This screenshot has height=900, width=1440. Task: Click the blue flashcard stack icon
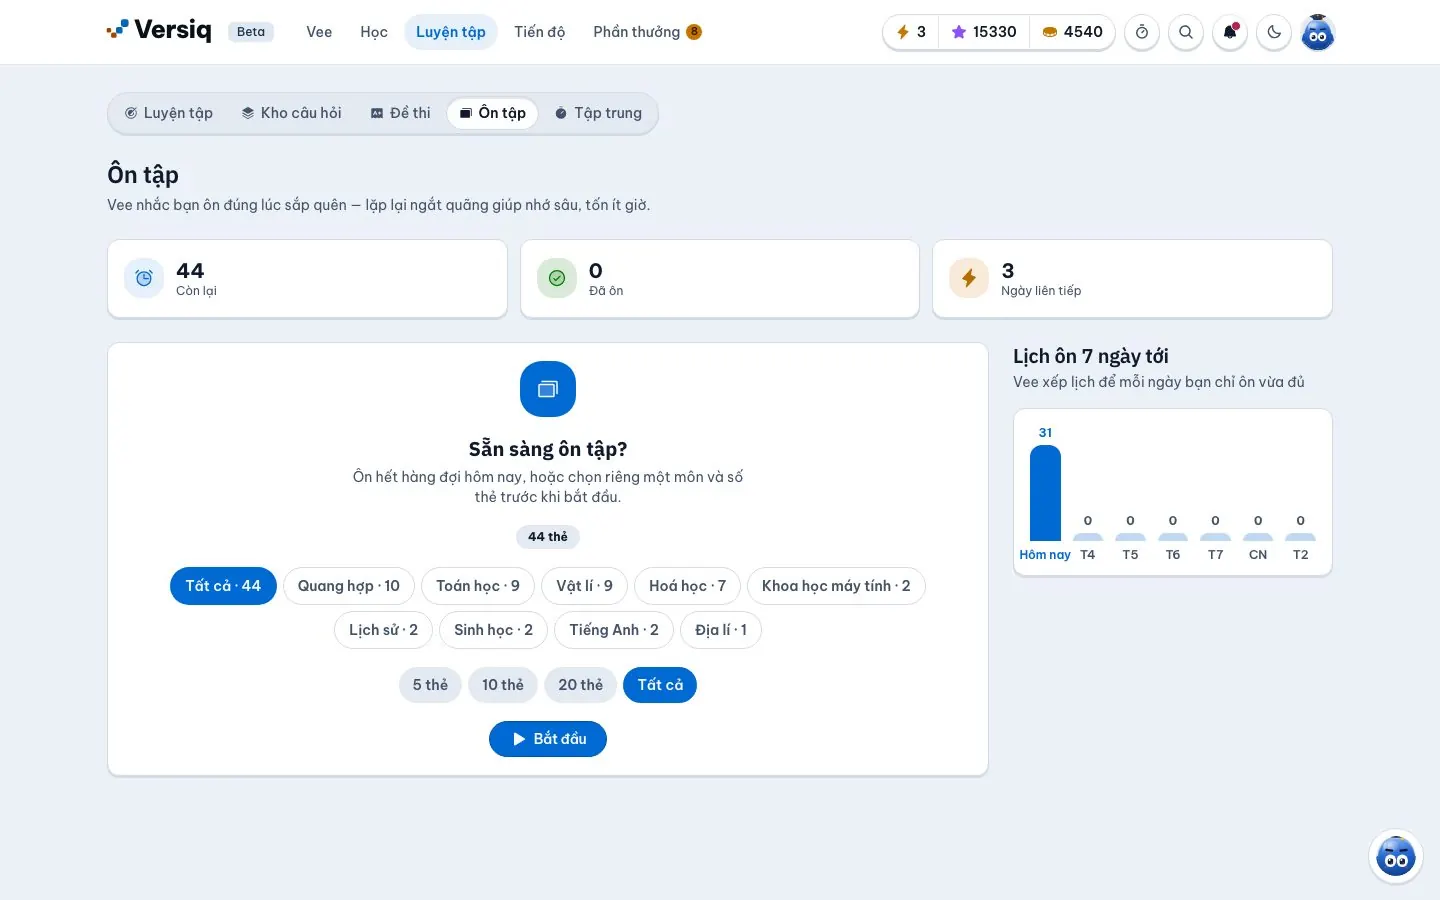548,389
